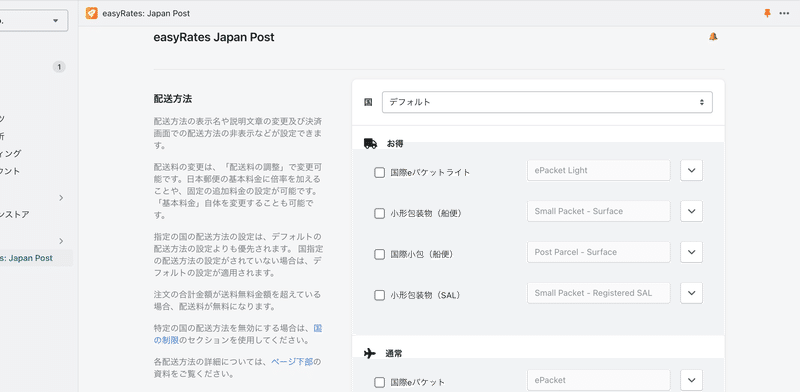The image size is (800, 392).
Task: Open the three-dots more menu
Action: pyautogui.click(x=784, y=13)
